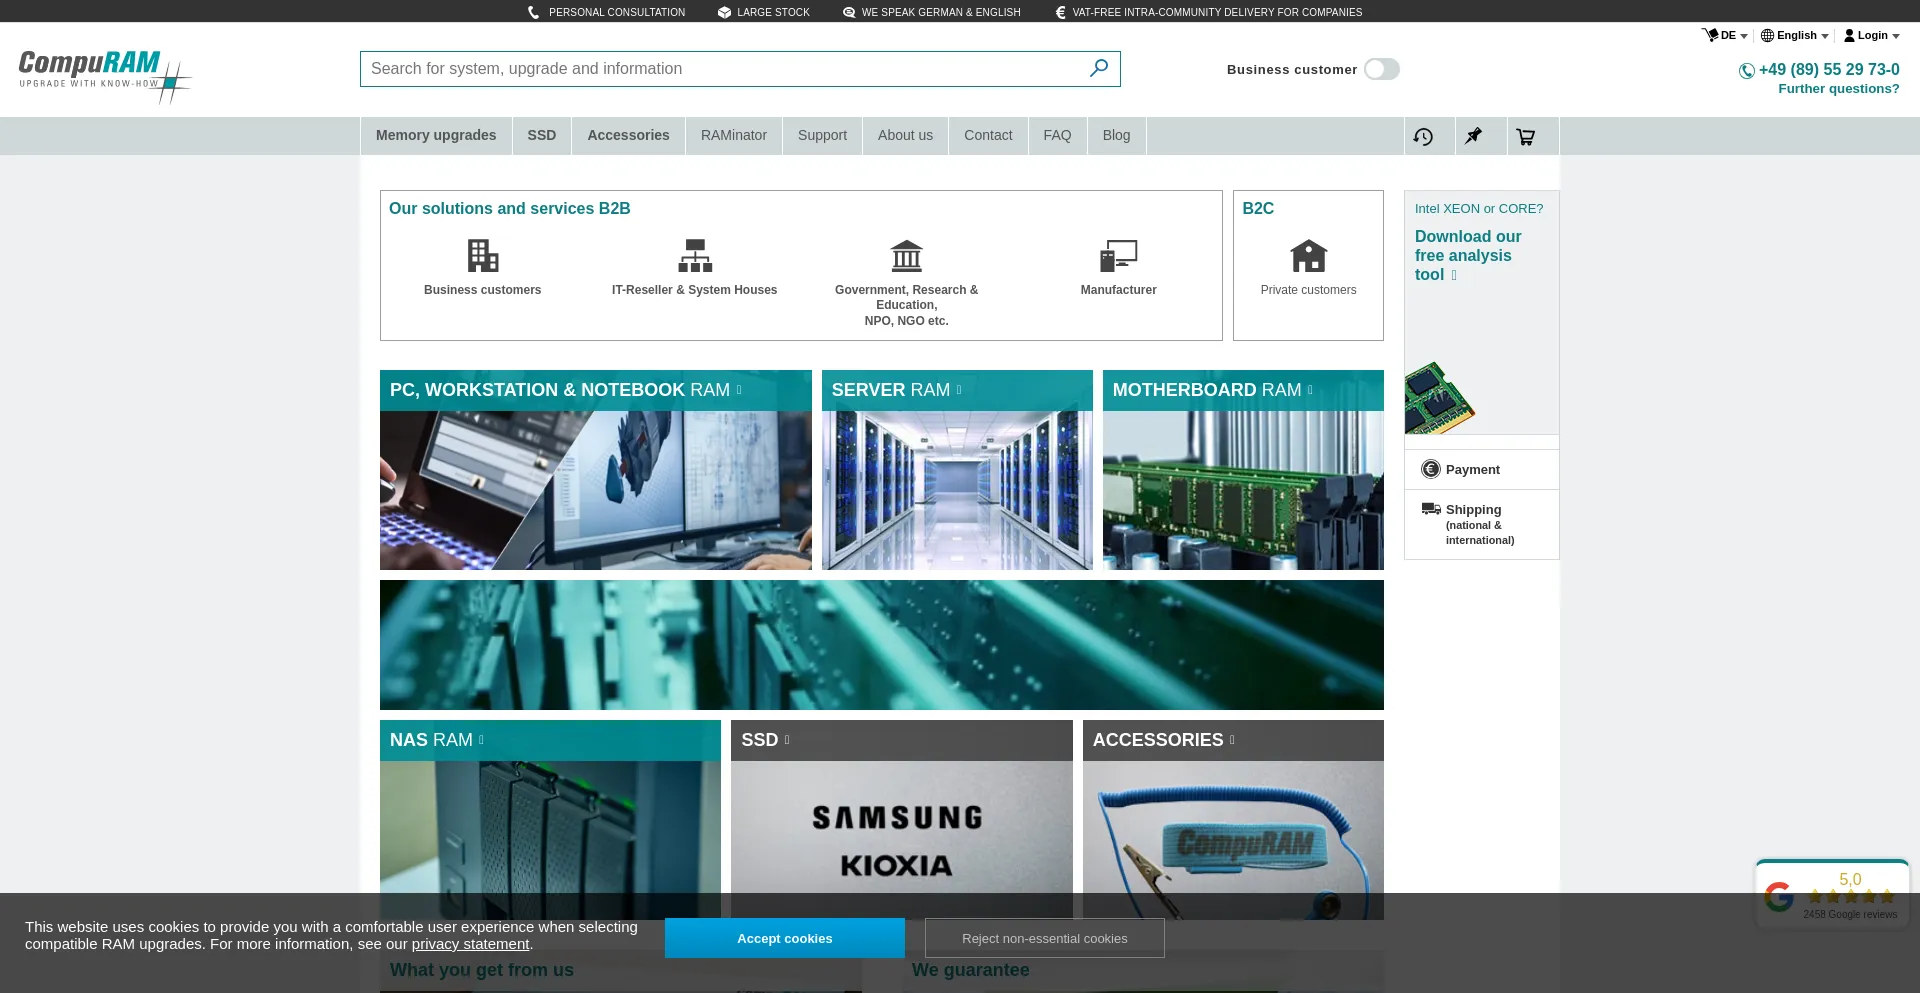Click the Samsung Kioxia SSD image
Image resolution: width=1920 pixels, height=993 pixels.
coord(902,840)
